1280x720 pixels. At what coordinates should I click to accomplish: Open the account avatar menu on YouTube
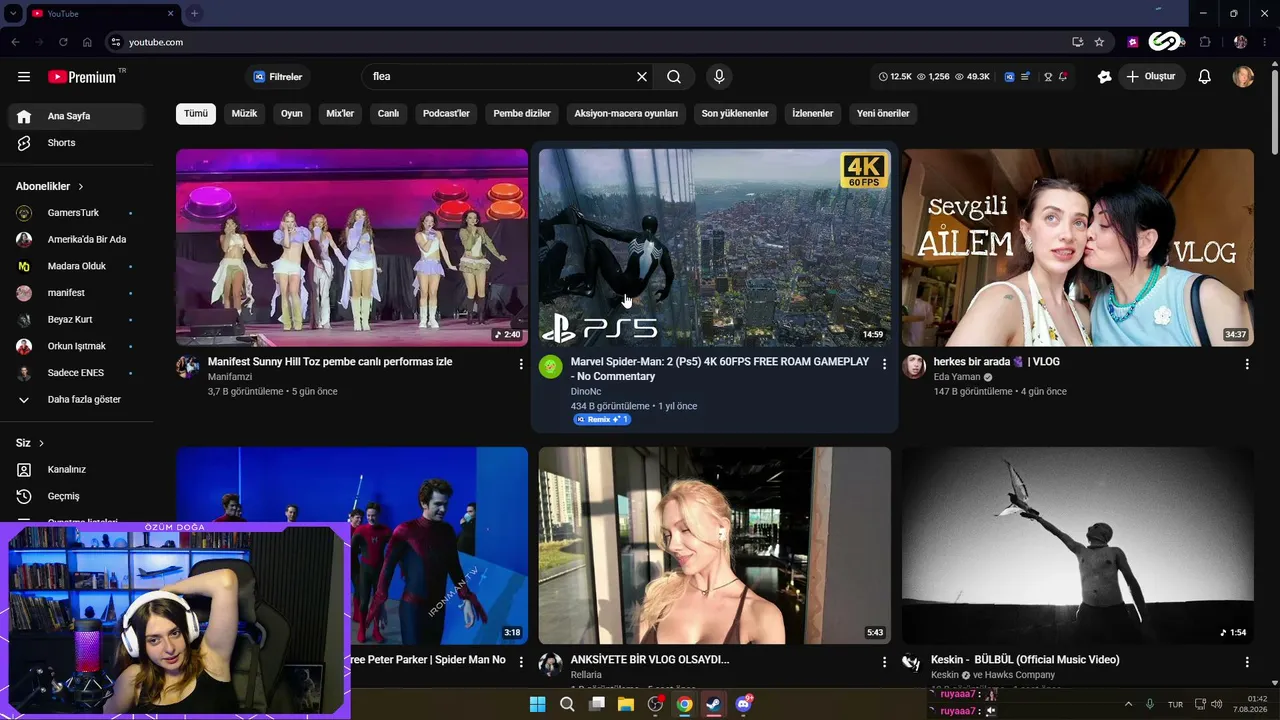(1243, 77)
